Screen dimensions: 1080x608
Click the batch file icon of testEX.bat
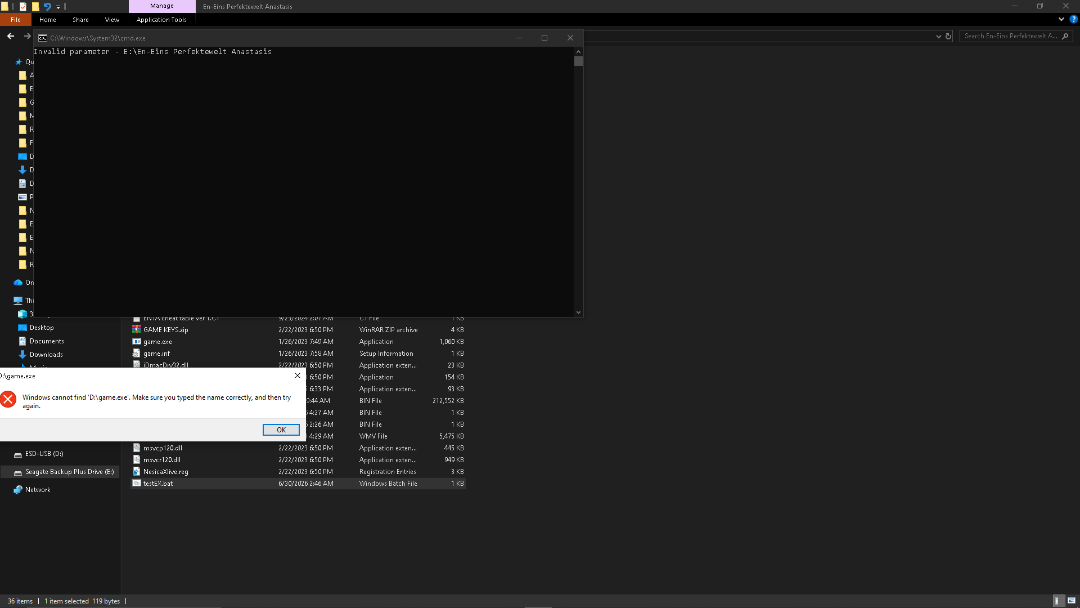tap(136, 483)
